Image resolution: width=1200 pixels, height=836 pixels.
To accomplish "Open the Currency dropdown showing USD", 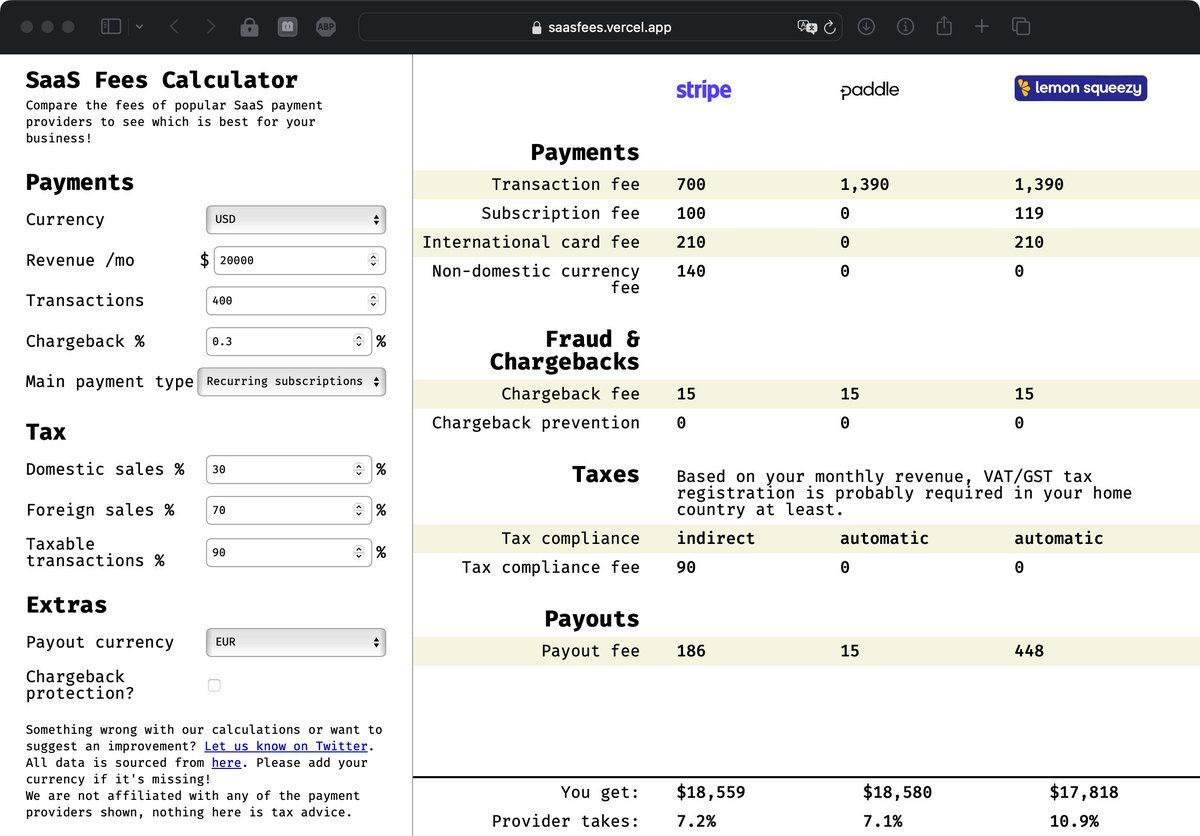I will pyautogui.click(x=296, y=219).
